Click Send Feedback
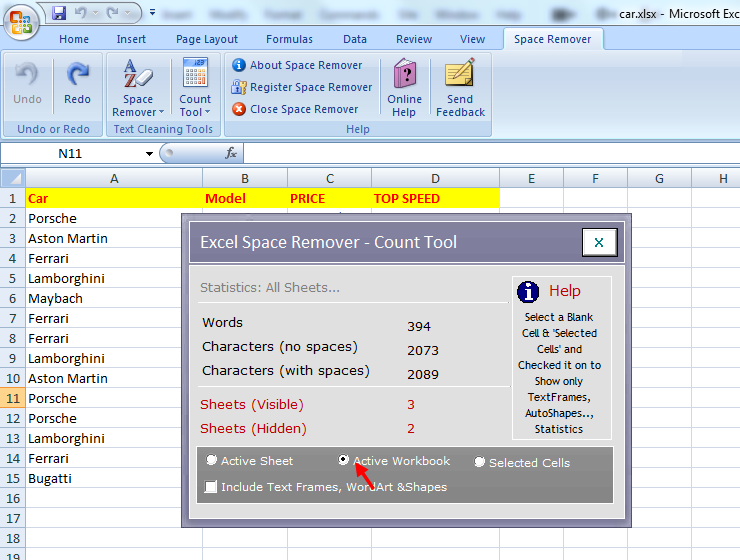This screenshot has height=560, width=740. pyautogui.click(x=460, y=88)
